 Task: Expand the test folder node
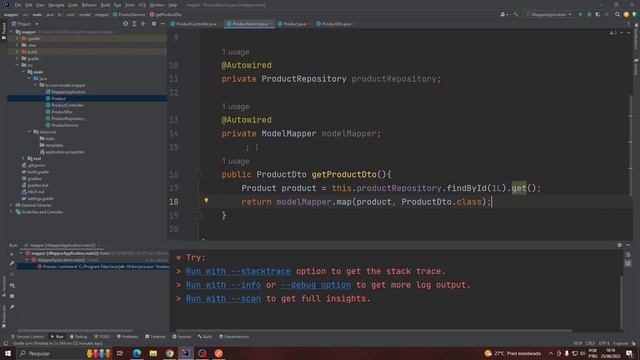click(x=23, y=158)
